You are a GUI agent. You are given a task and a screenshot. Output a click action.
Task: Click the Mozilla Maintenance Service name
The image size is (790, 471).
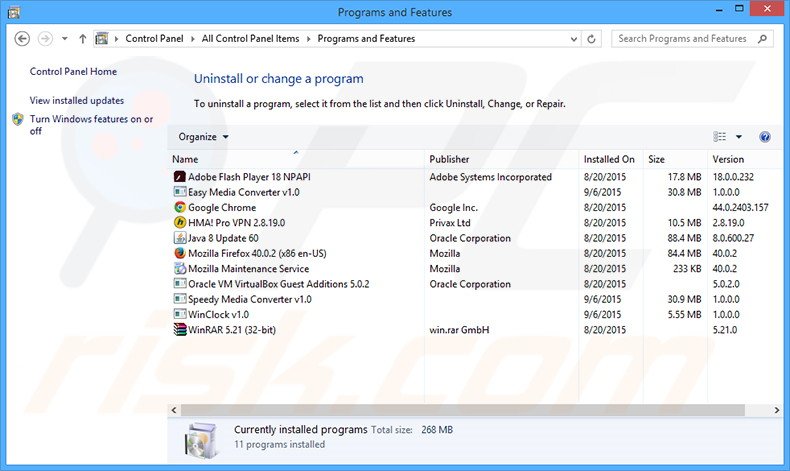coord(249,268)
